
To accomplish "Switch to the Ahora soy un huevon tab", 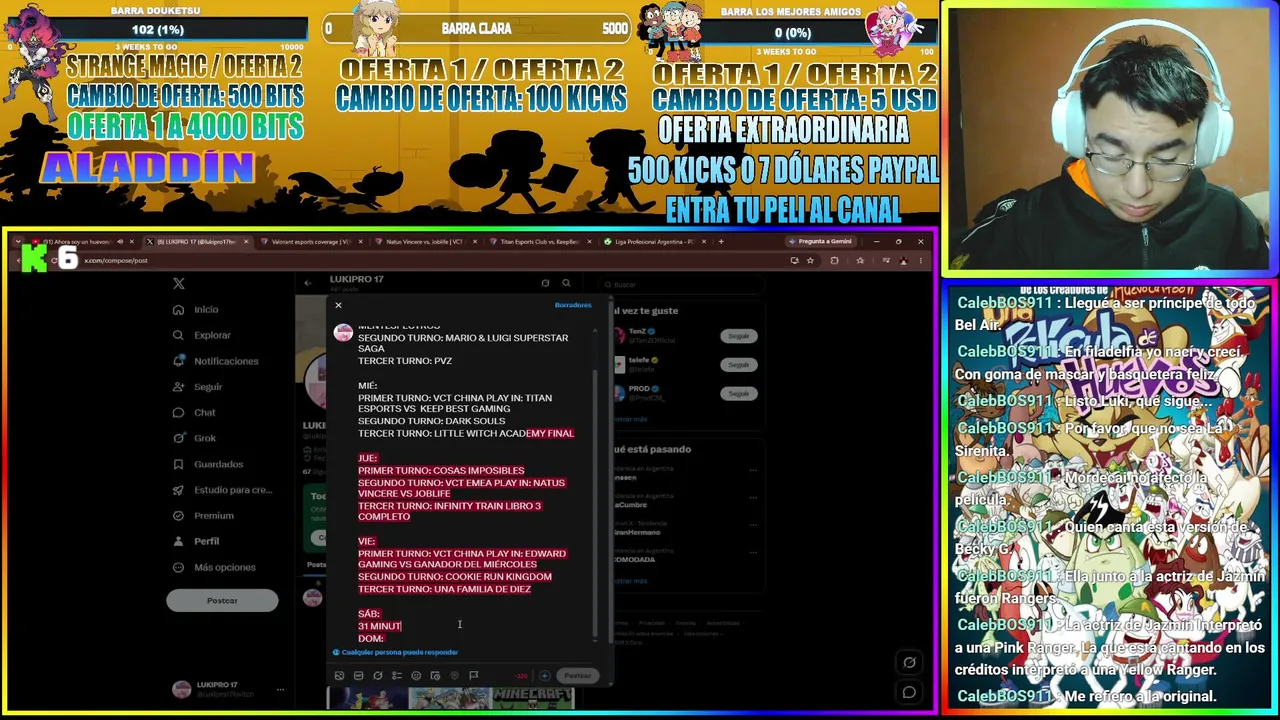I will click(81, 241).
